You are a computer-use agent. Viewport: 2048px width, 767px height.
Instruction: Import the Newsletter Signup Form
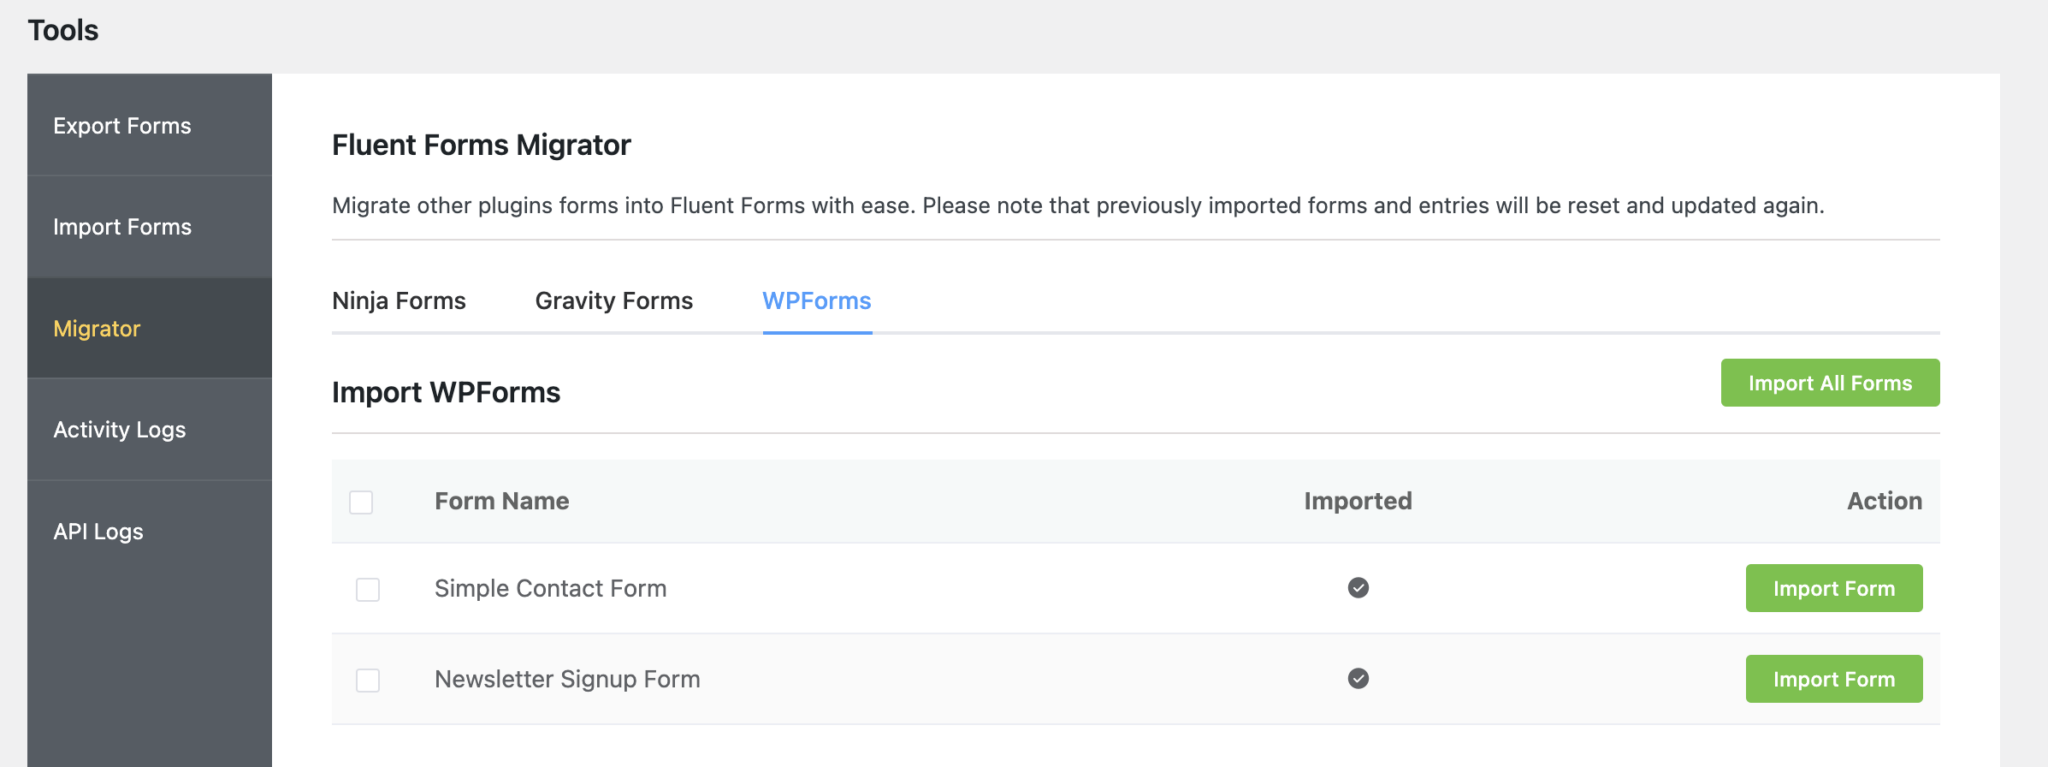coord(1833,679)
